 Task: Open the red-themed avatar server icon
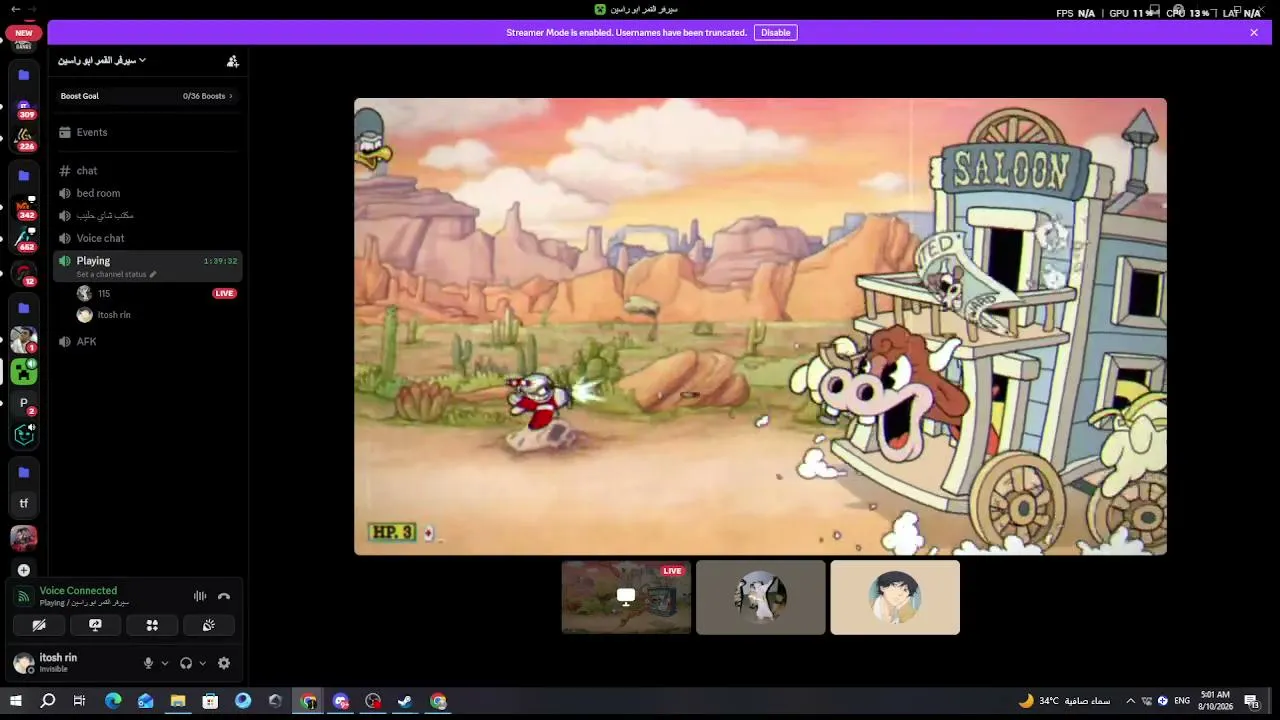24,538
